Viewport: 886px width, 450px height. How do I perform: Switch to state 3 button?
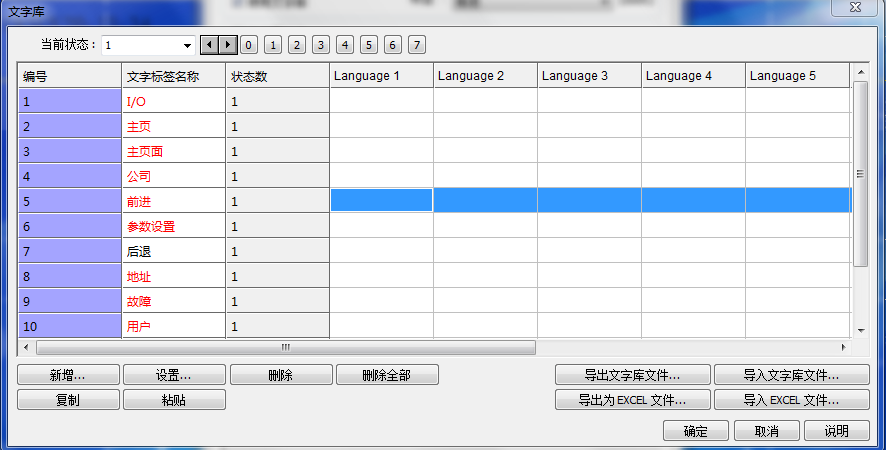tap(320, 45)
